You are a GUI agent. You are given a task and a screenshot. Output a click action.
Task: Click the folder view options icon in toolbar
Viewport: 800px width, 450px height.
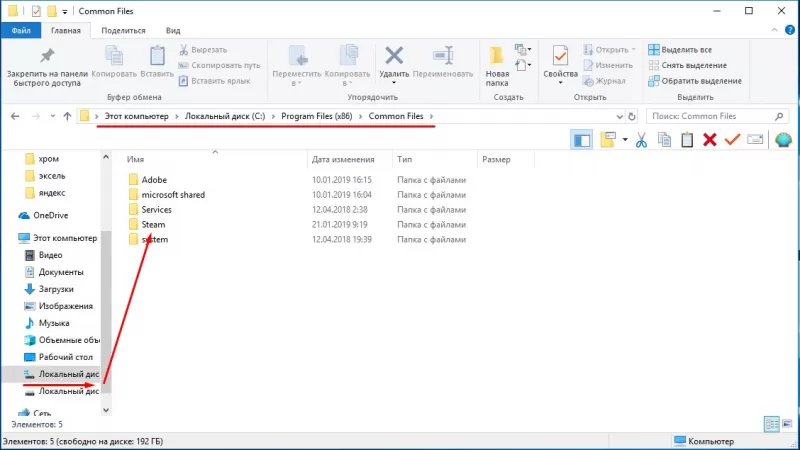click(x=608, y=140)
